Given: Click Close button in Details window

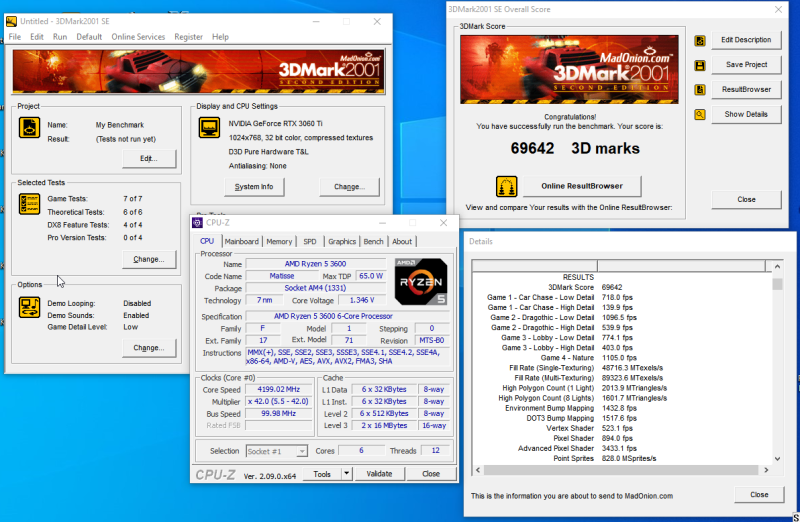Looking at the screenshot, I should 759,494.
